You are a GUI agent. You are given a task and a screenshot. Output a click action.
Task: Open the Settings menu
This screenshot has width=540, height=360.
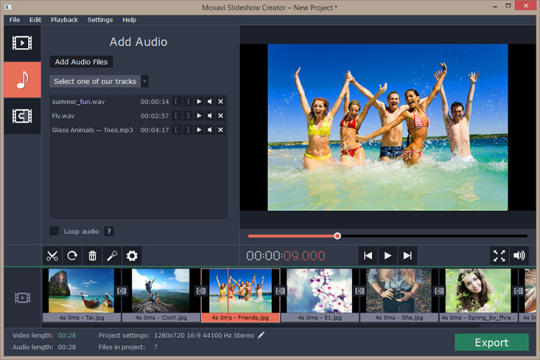100,20
